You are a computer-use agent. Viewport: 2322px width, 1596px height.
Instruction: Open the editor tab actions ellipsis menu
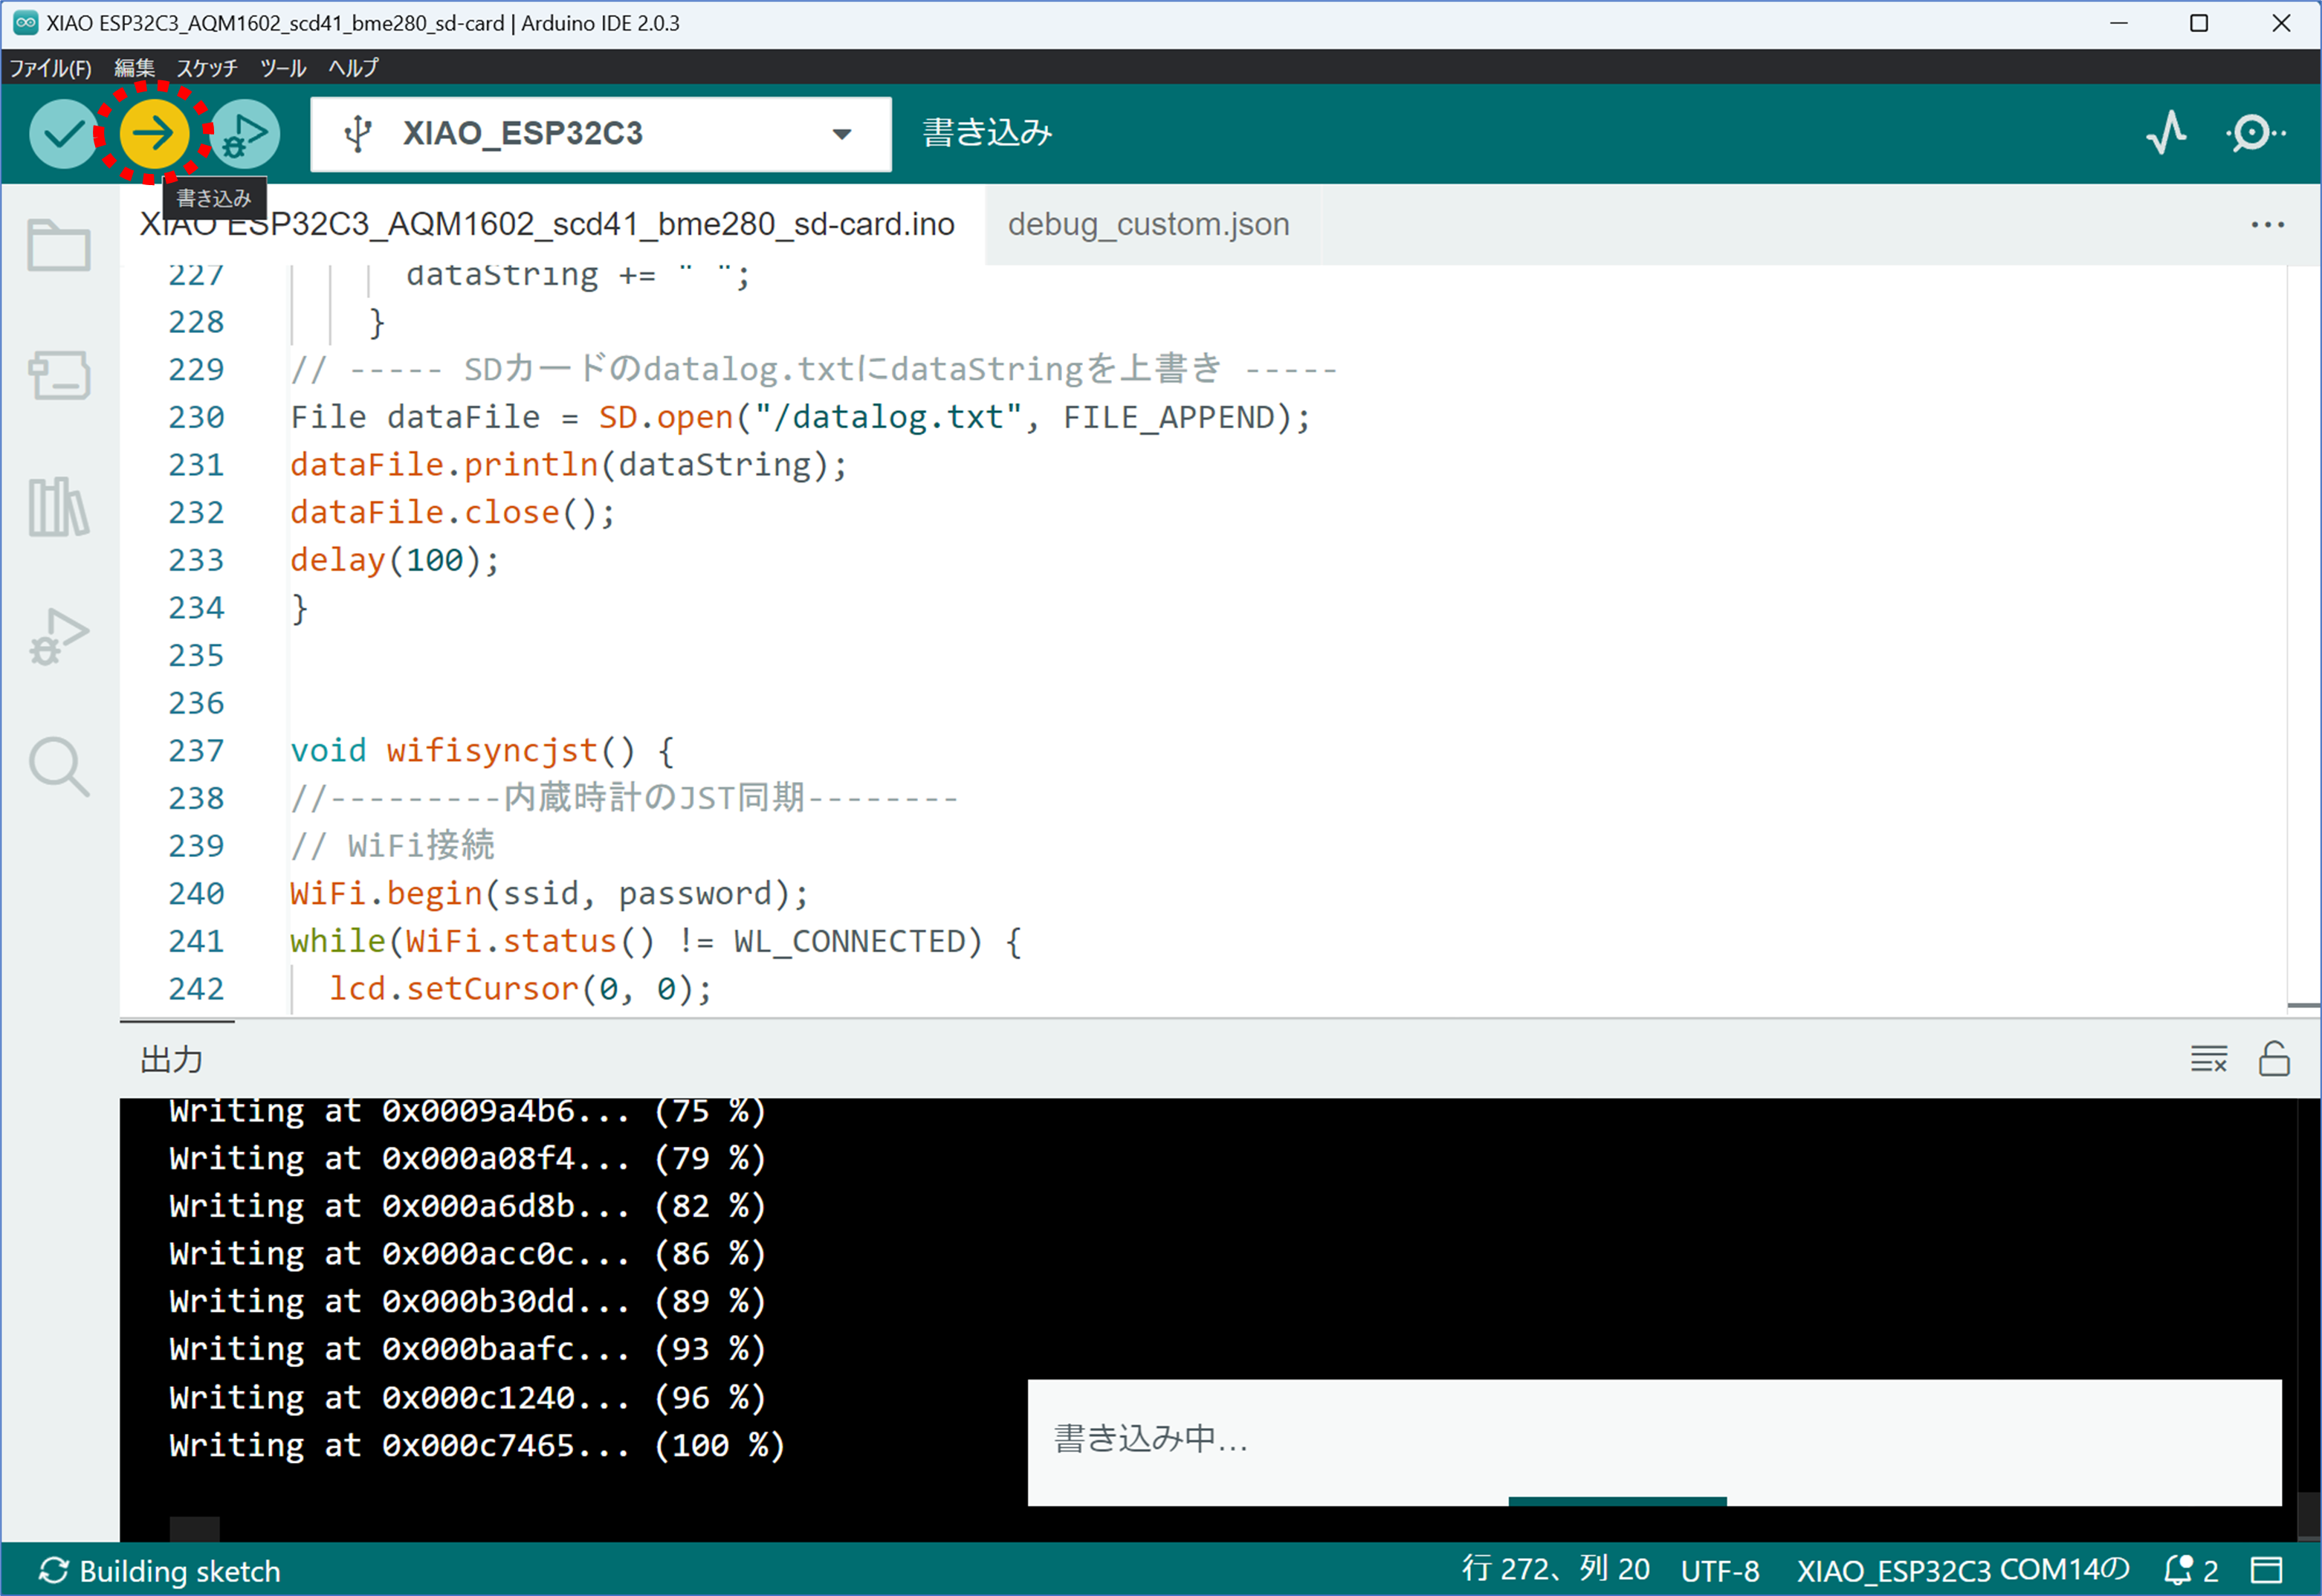point(2267,224)
